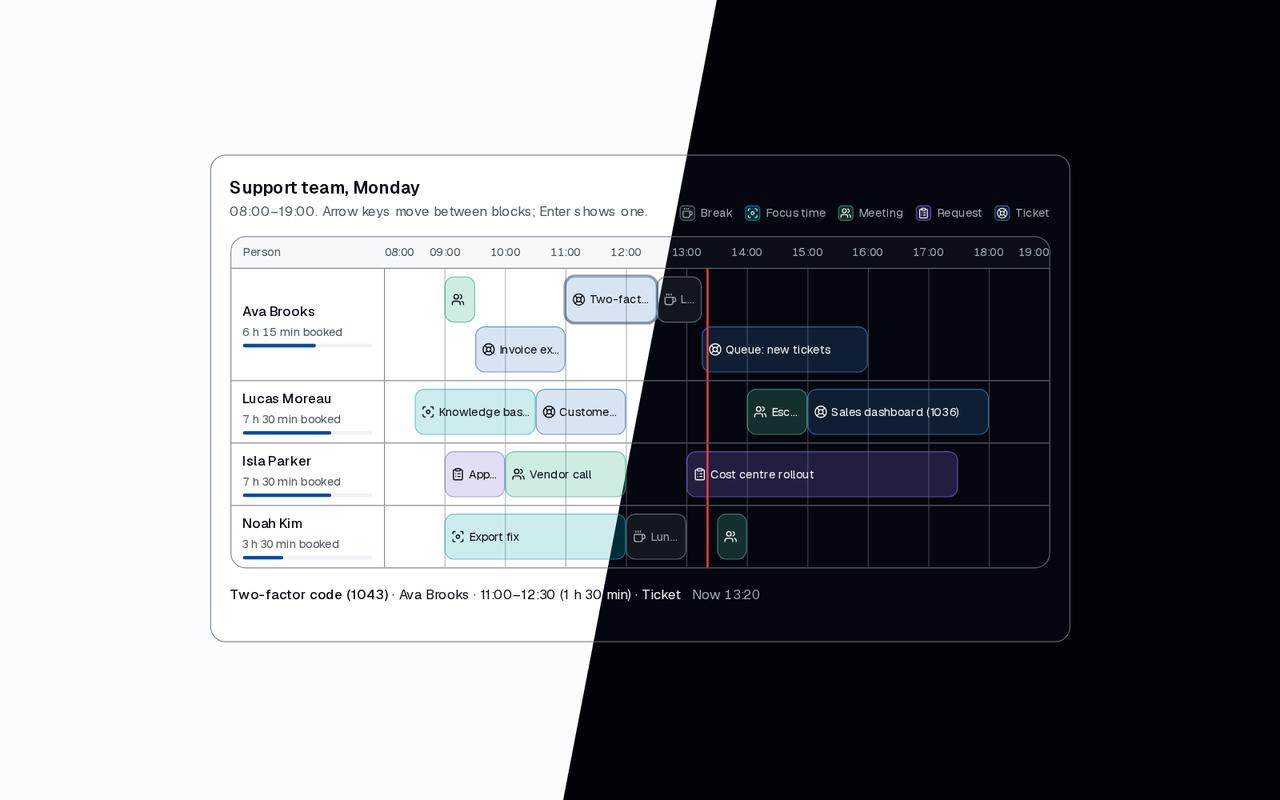1280x800 pixels.
Task: Select the Two-fact… ticket block
Action: [x=611, y=299]
